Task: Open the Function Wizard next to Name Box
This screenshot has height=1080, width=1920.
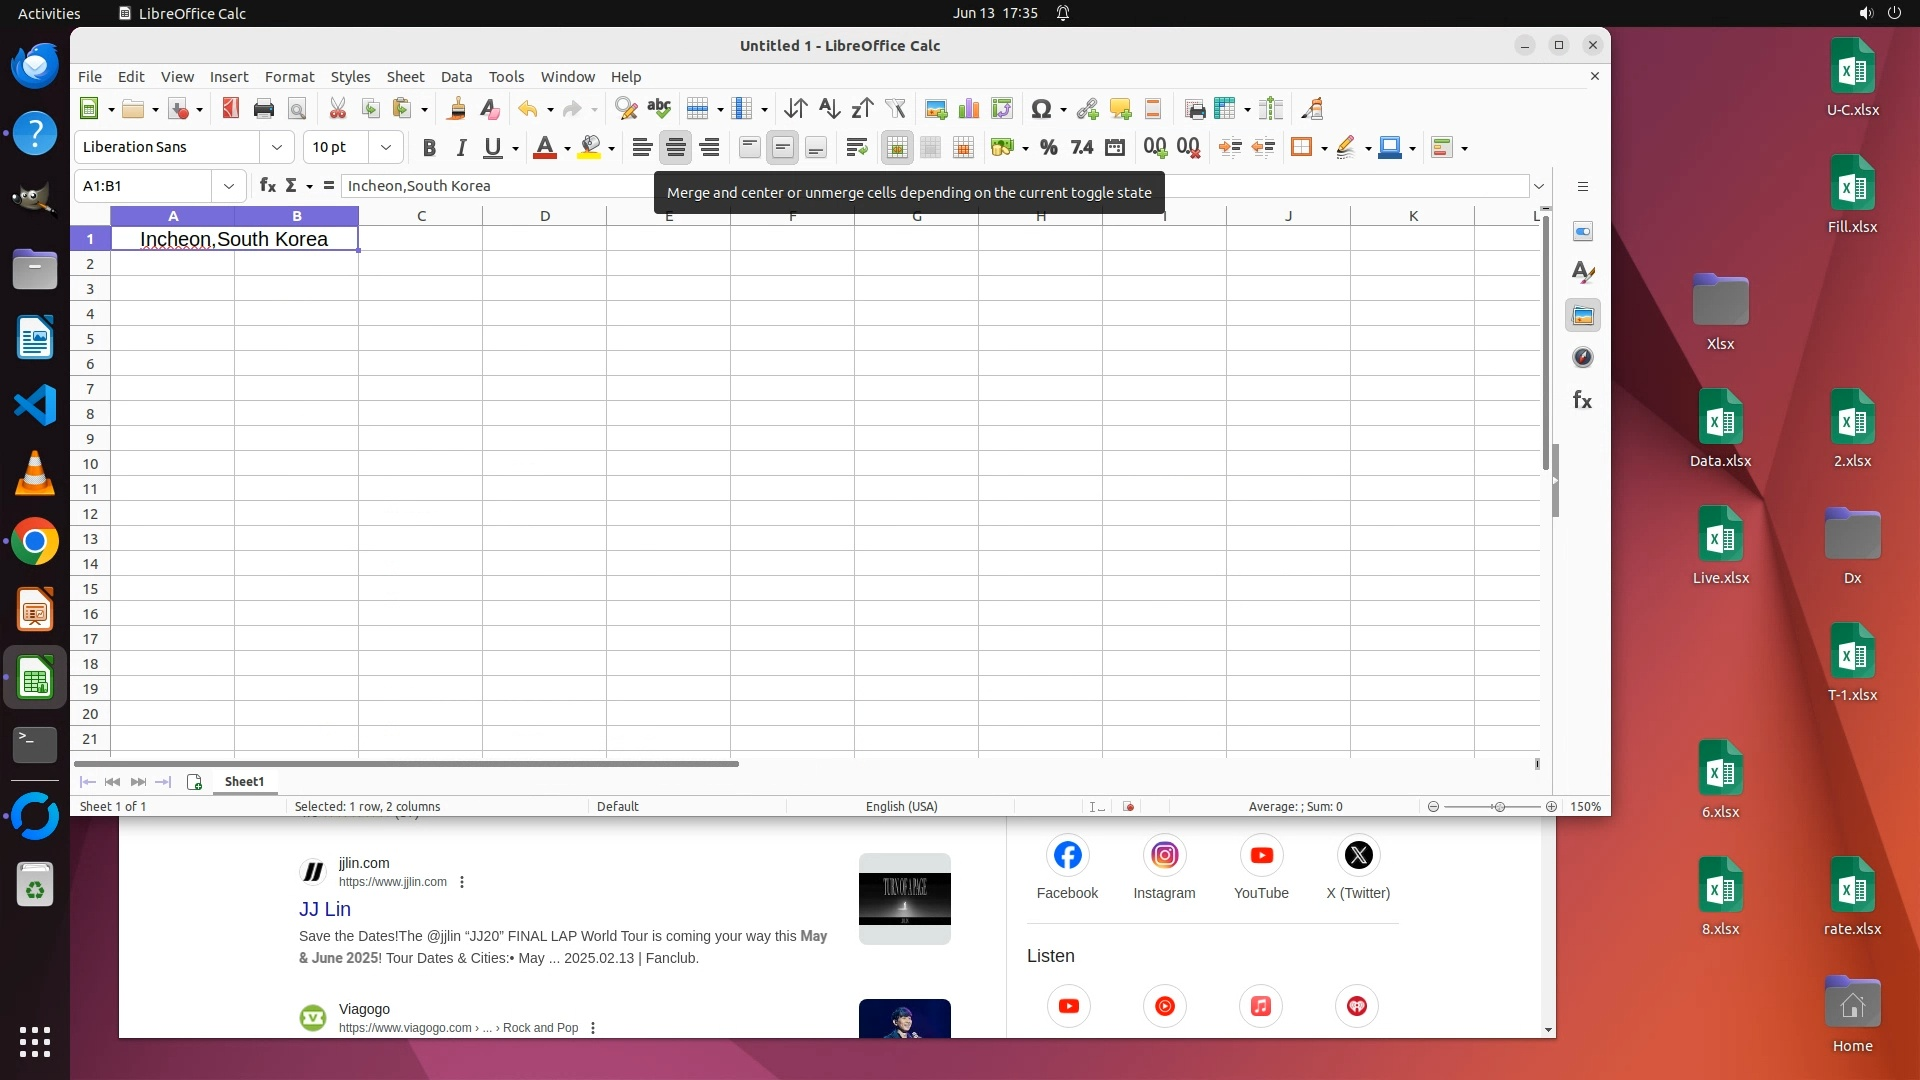Action: point(267,186)
